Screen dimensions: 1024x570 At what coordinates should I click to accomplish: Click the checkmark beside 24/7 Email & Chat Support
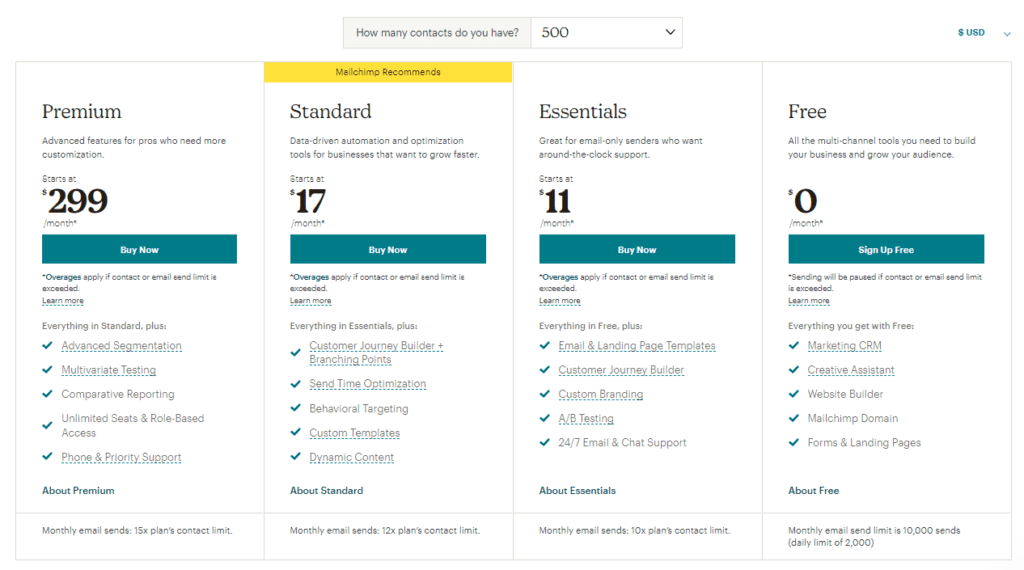pos(545,442)
